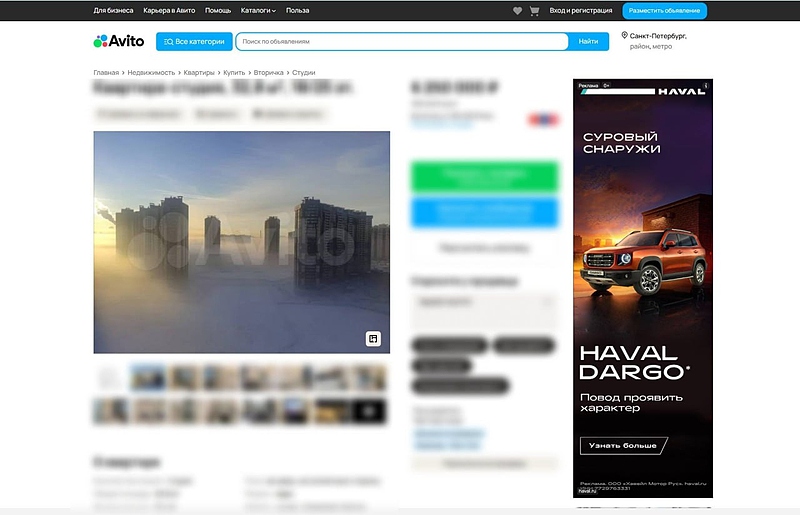This screenshot has width=800, height=515.
Task: Open Карьера в Авито
Action: (x=169, y=11)
